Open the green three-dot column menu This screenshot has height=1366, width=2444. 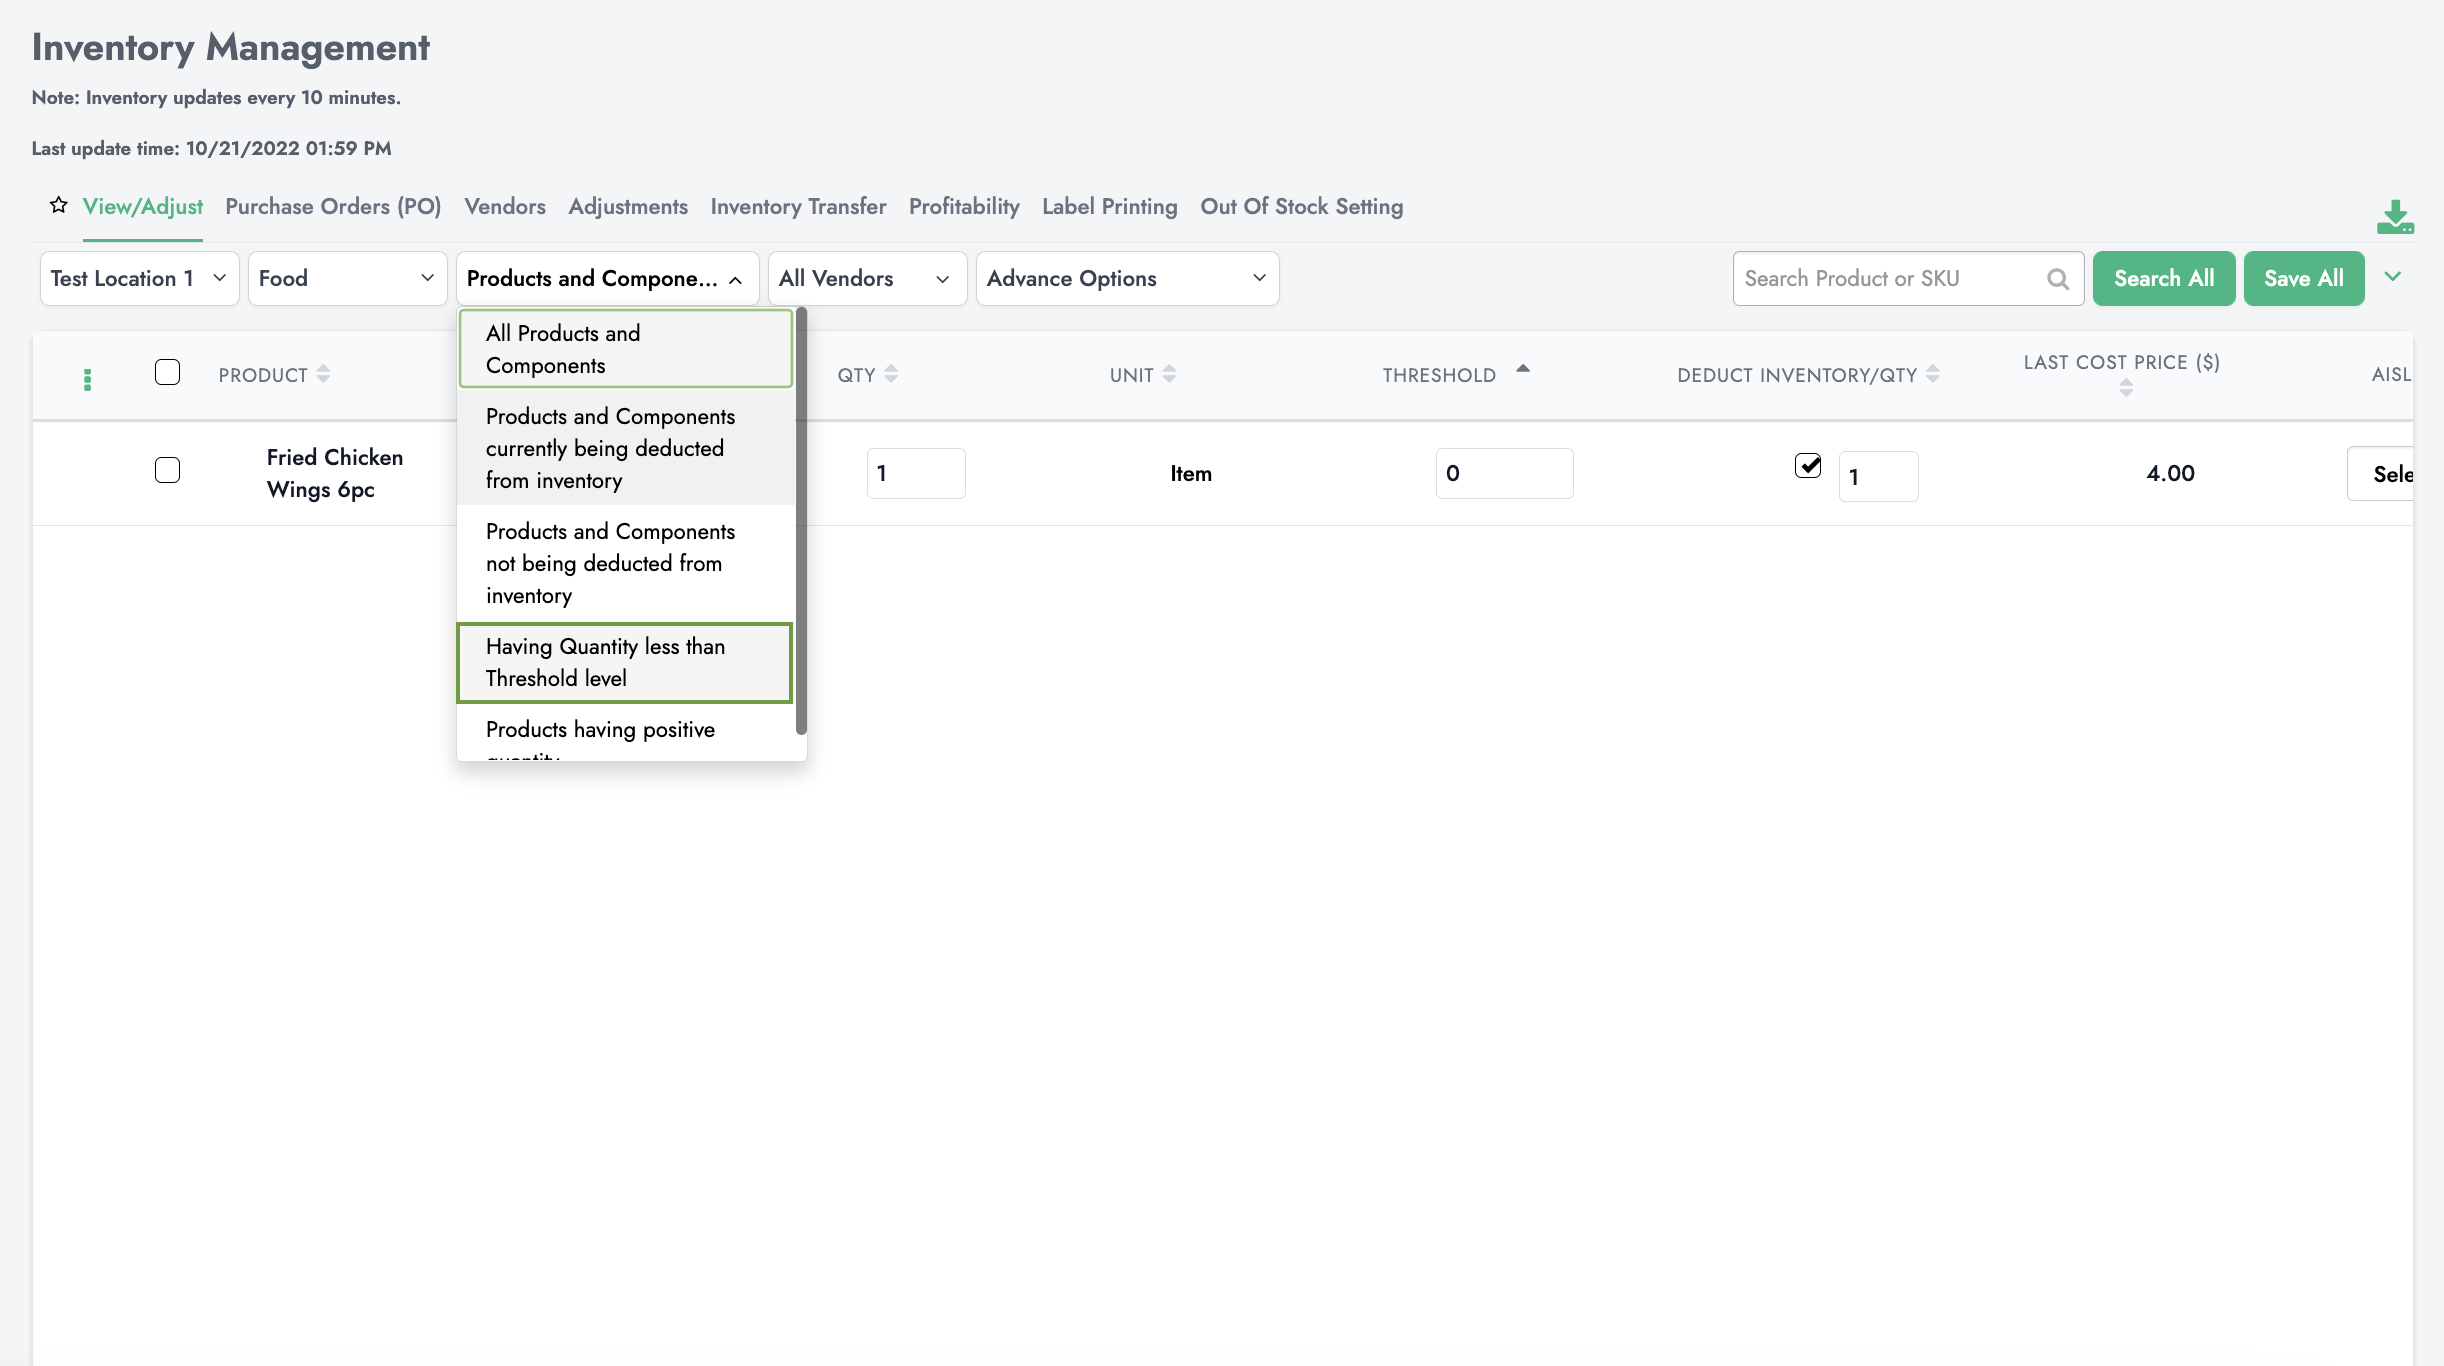pyautogui.click(x=88, y=380)
